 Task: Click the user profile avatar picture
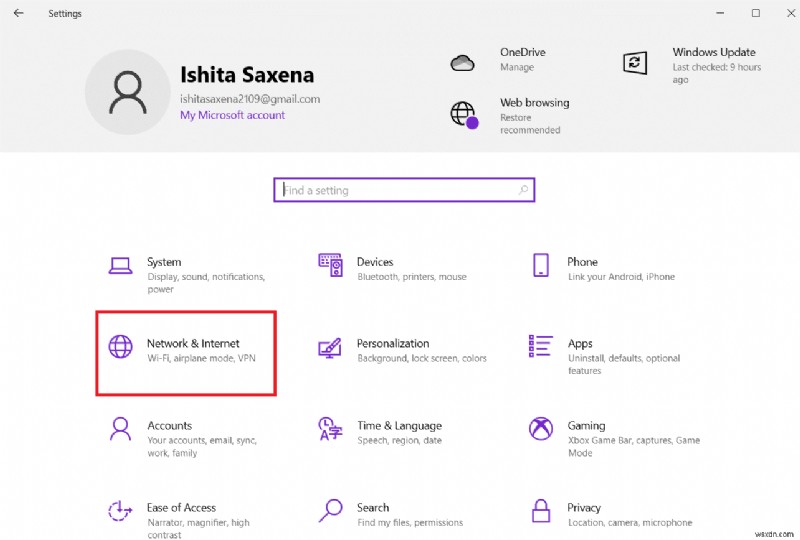tap(127, 93)
